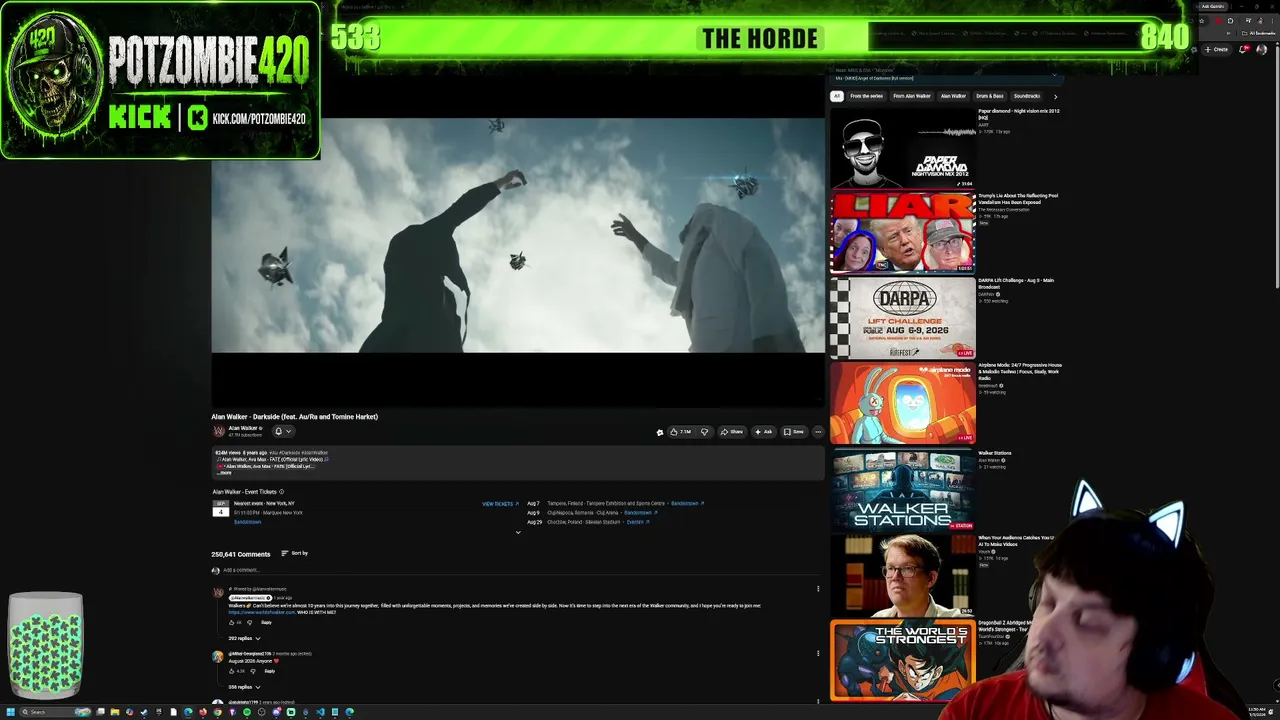
Task: Show more filter chips with the right arrow
Action: (1055, 96)
